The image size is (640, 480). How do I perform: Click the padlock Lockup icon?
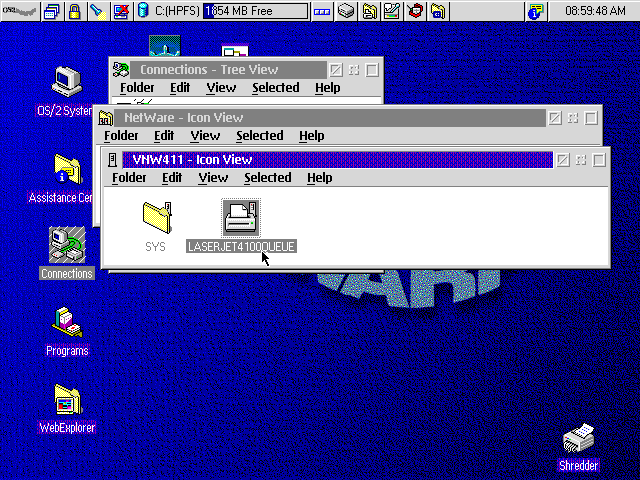pyautogui.click(x=74, y=11)
